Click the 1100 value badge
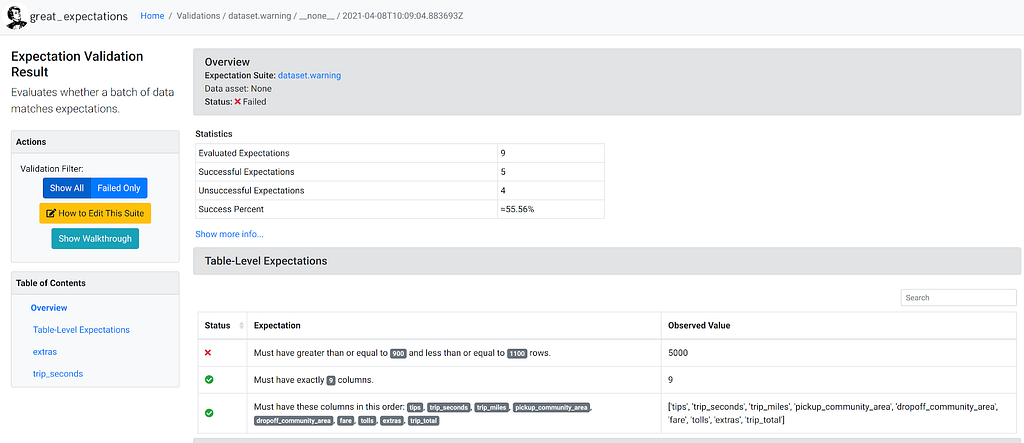The image size is (1024, 443). (517, 353)
